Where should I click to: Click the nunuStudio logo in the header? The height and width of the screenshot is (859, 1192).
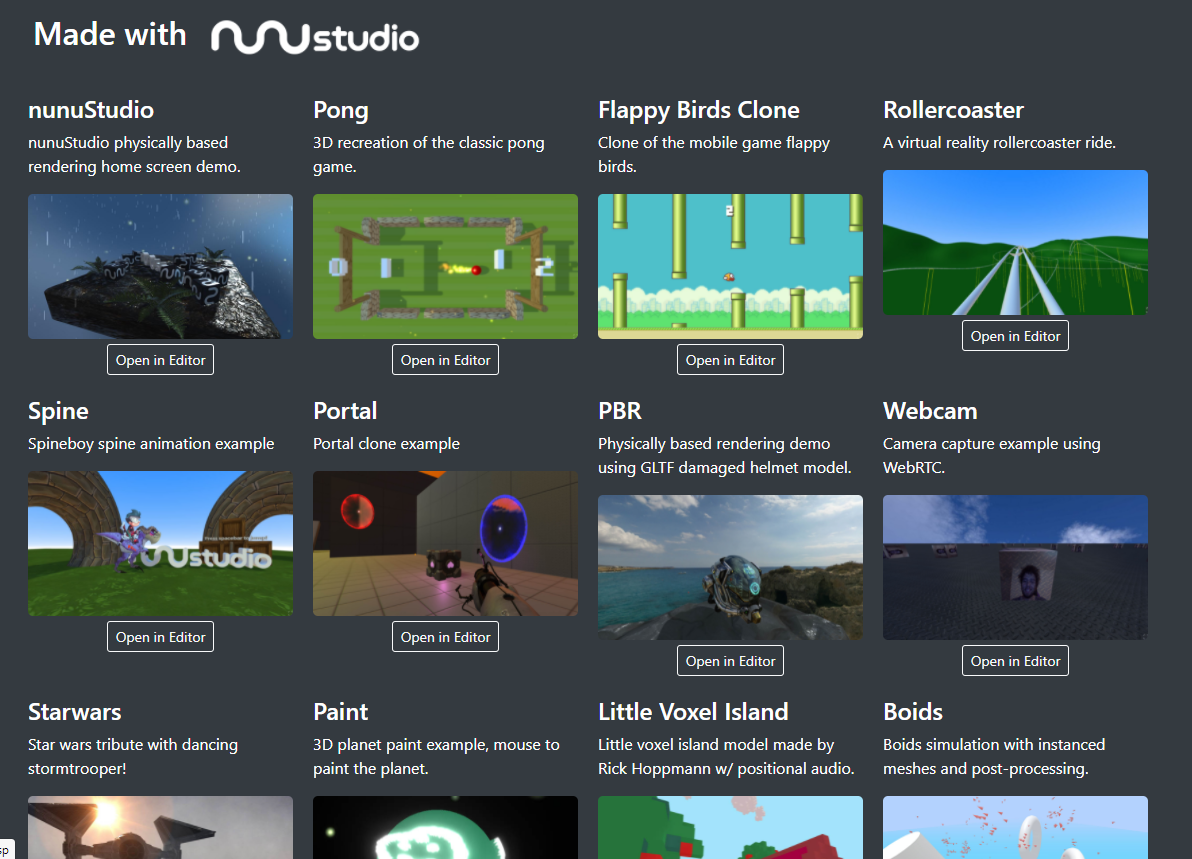[315, 36]
